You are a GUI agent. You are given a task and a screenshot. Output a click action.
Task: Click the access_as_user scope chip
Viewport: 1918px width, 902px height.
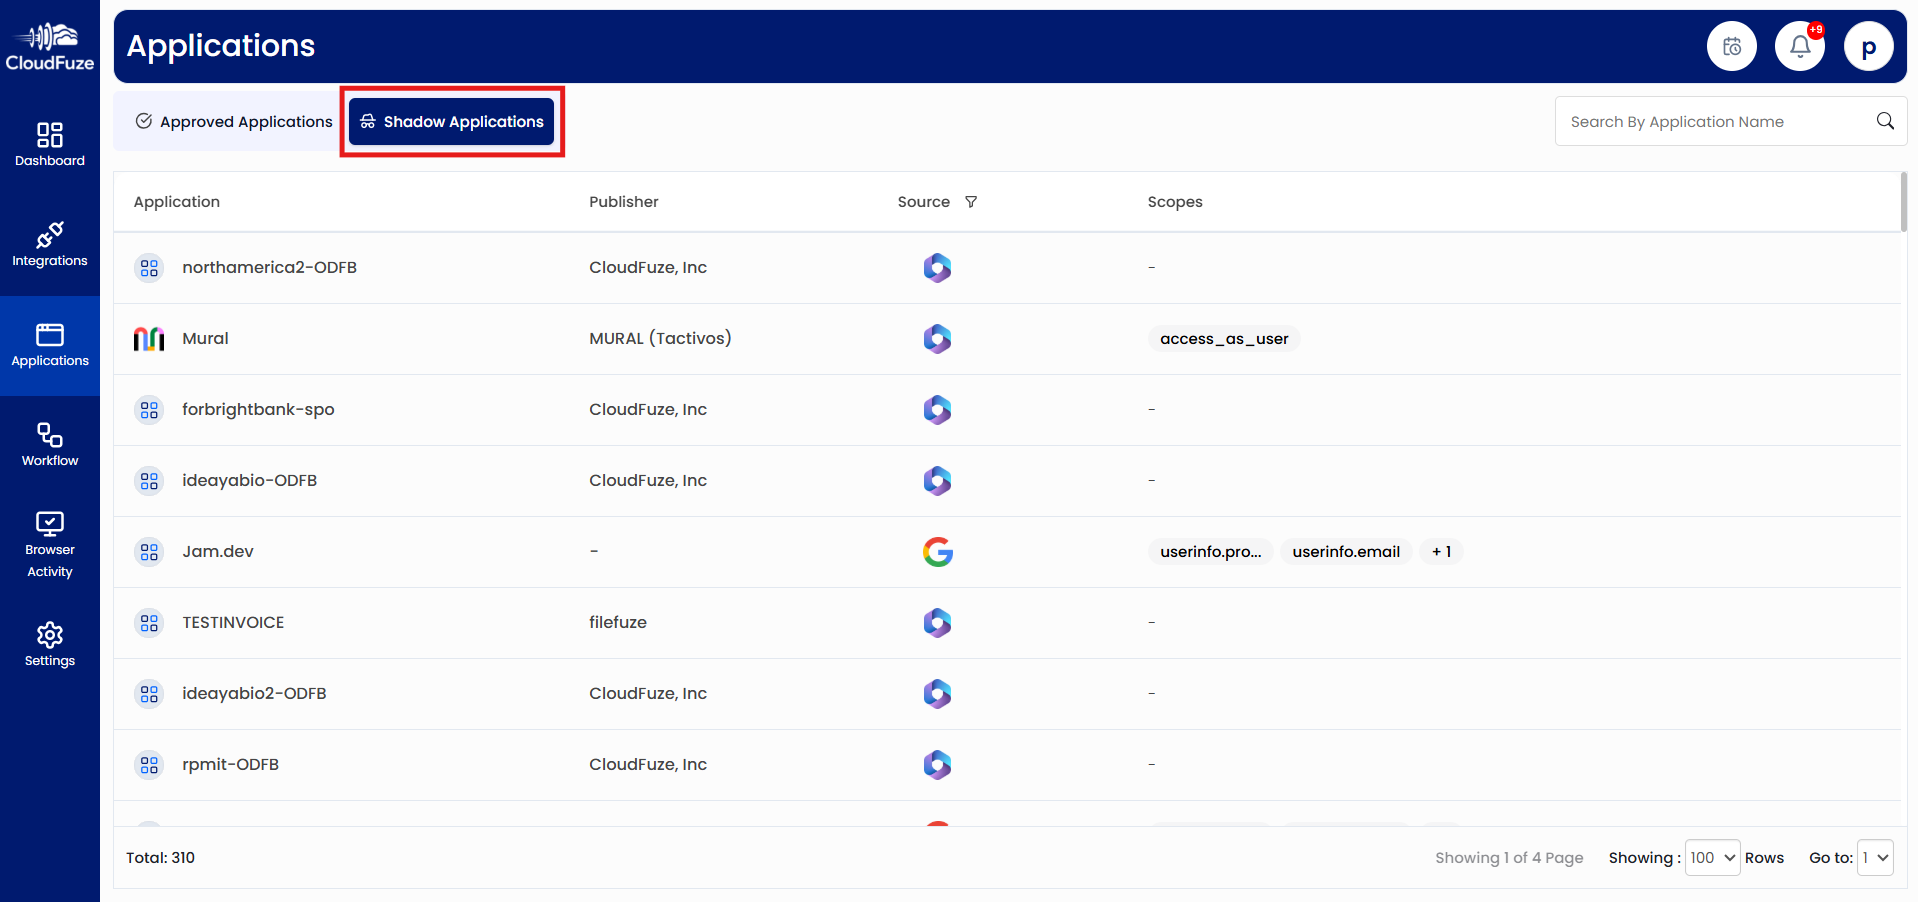(x=1222, y=338)
